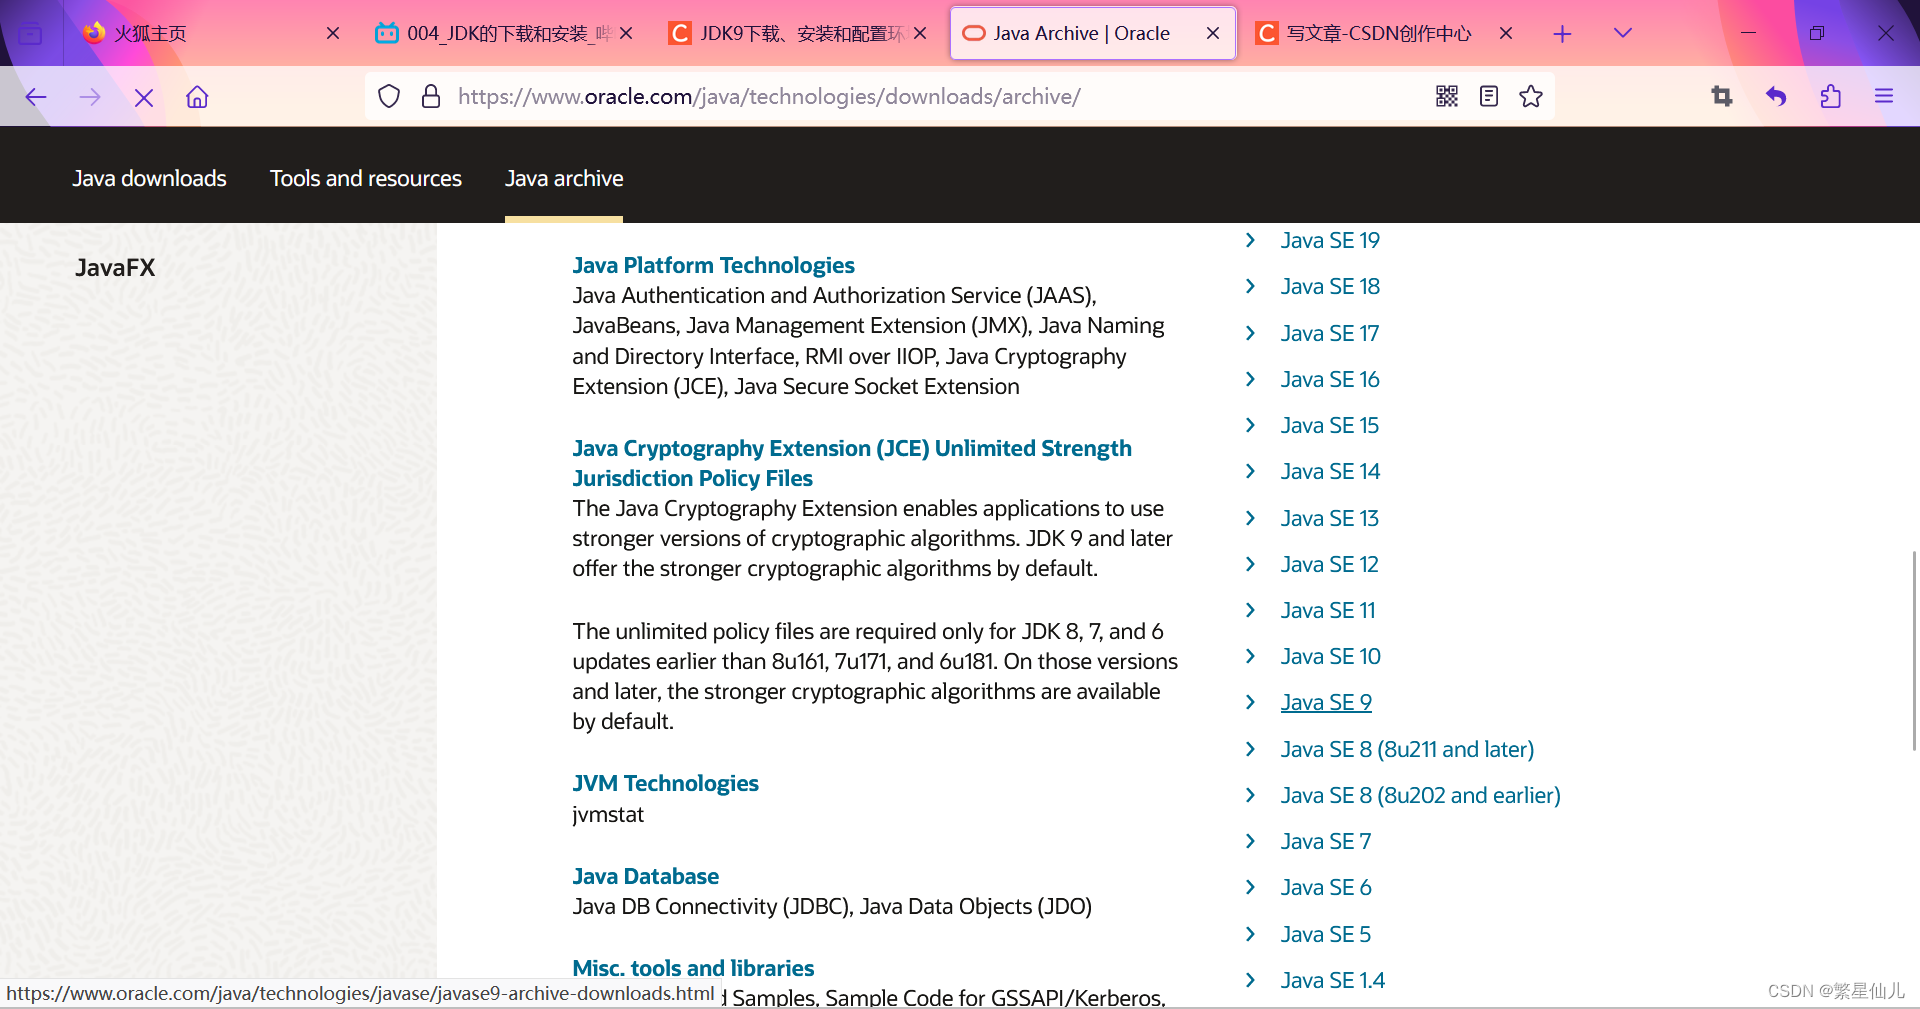Open the Java SE 9 archive
This screenshot has height=1009, width=1920.
coord(1326,702)
